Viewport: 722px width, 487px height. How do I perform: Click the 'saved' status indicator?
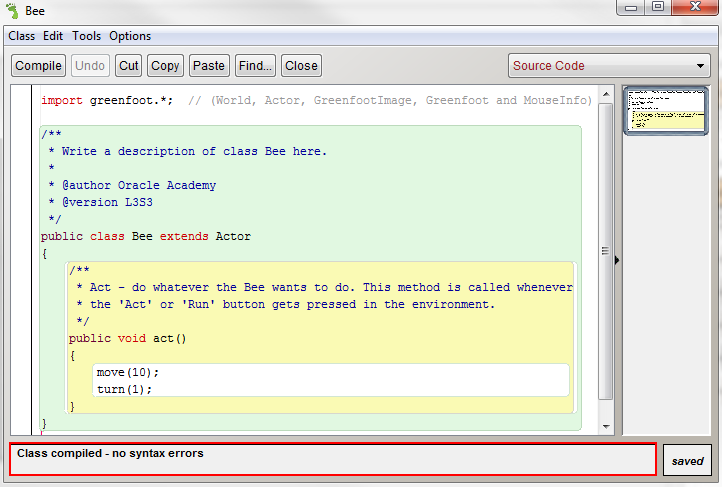[687, 461]
